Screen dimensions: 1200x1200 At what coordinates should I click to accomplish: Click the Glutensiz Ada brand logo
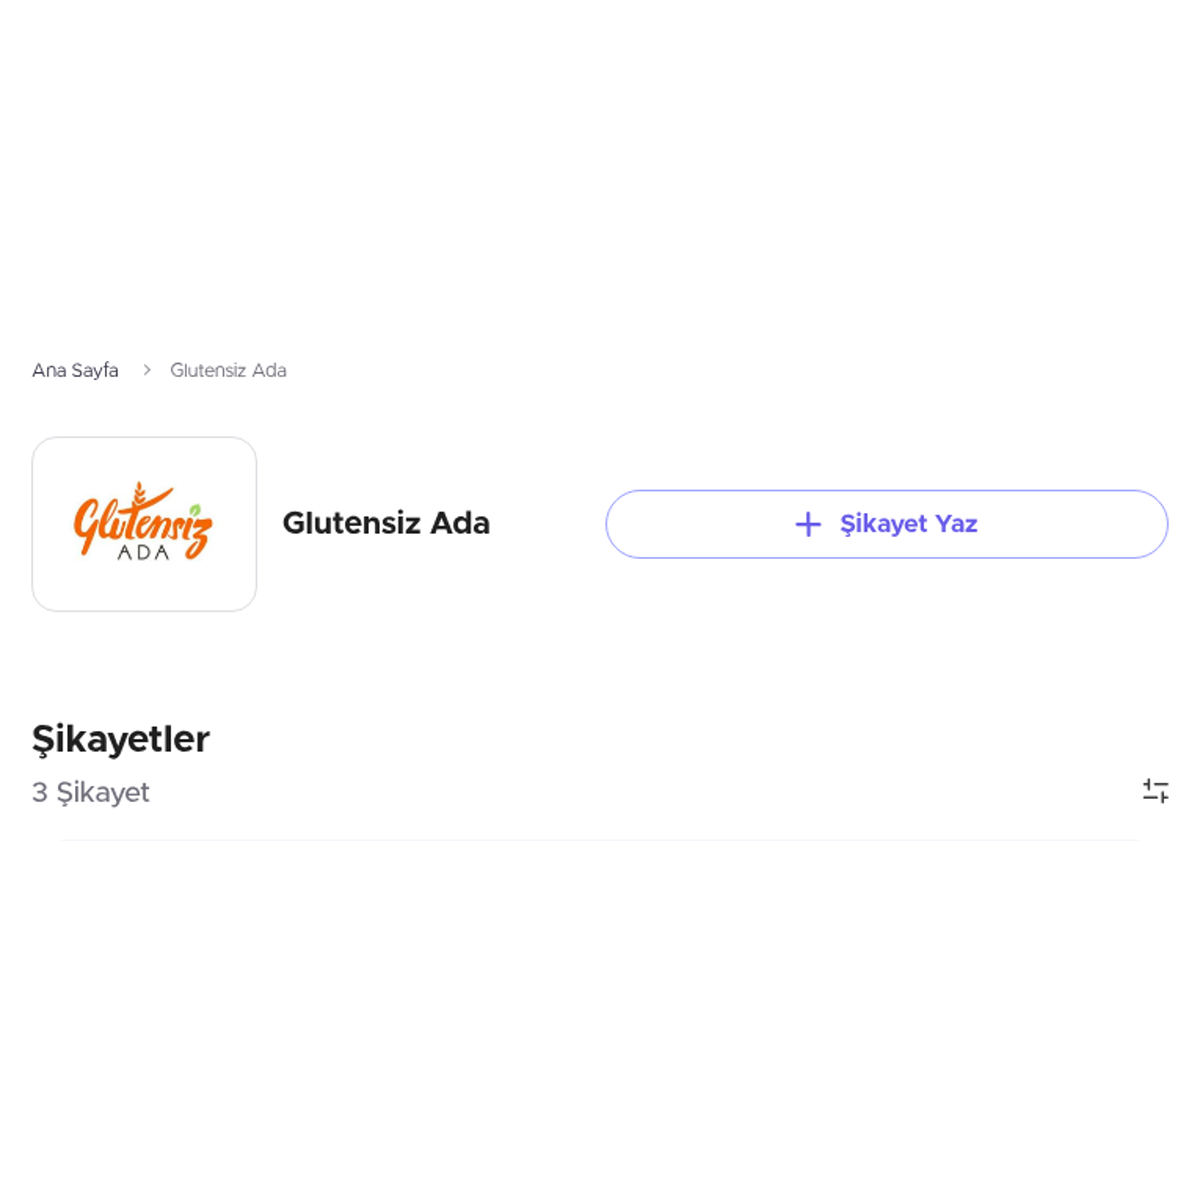click(x=144, y=524)
